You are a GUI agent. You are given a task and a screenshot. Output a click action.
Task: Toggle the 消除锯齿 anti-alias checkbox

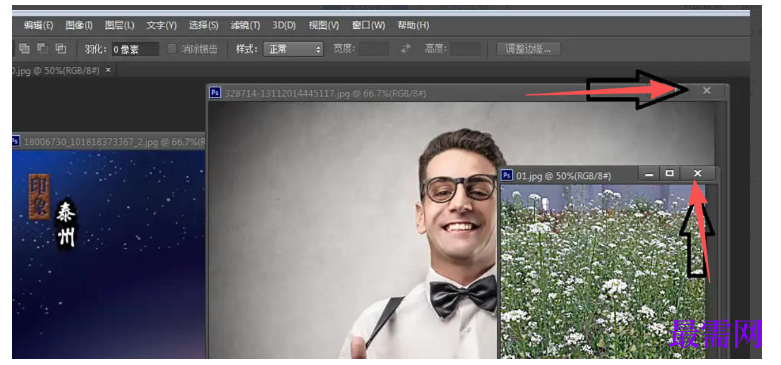coord(172,49)
